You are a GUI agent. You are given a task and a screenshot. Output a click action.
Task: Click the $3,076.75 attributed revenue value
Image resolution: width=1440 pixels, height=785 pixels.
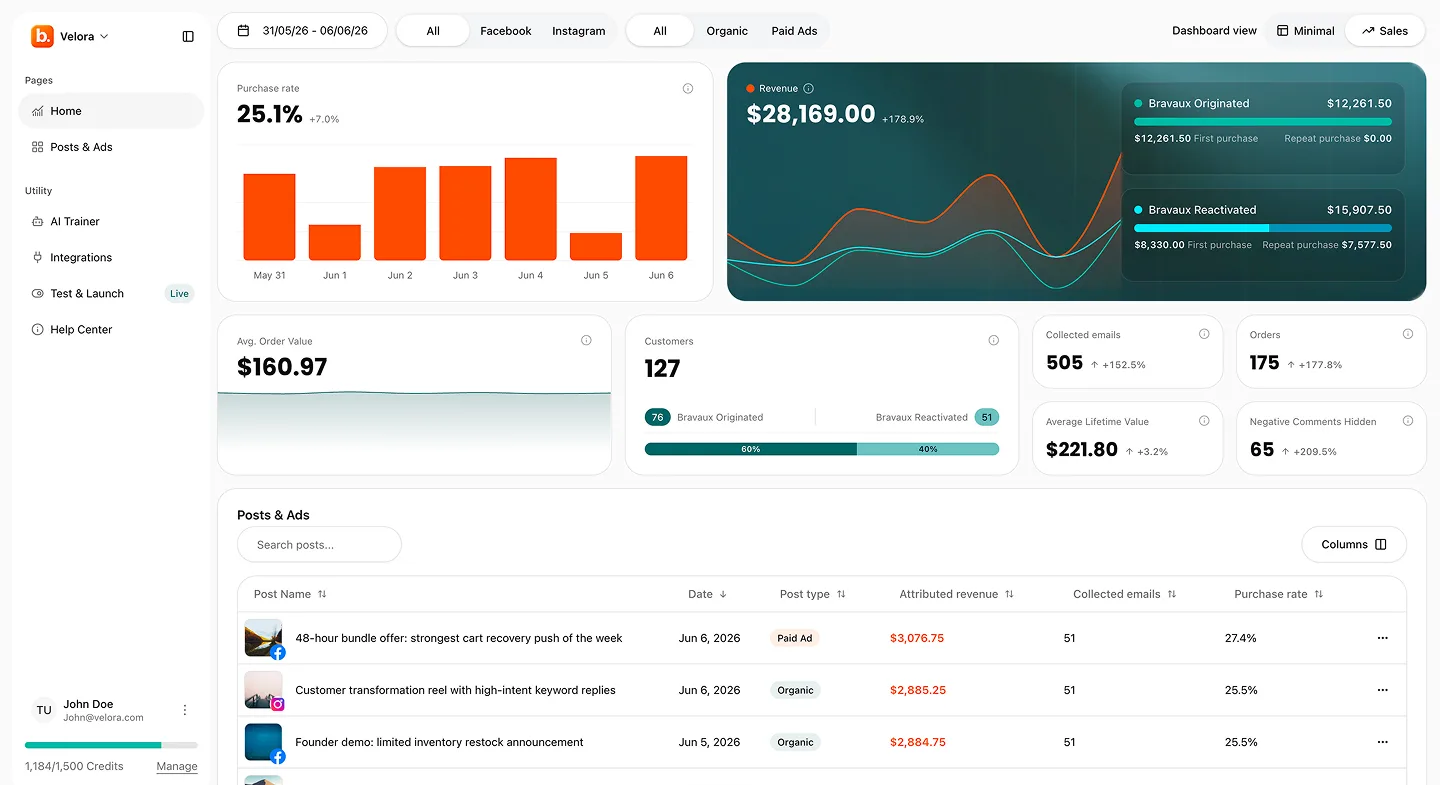(x=917, y=638)
